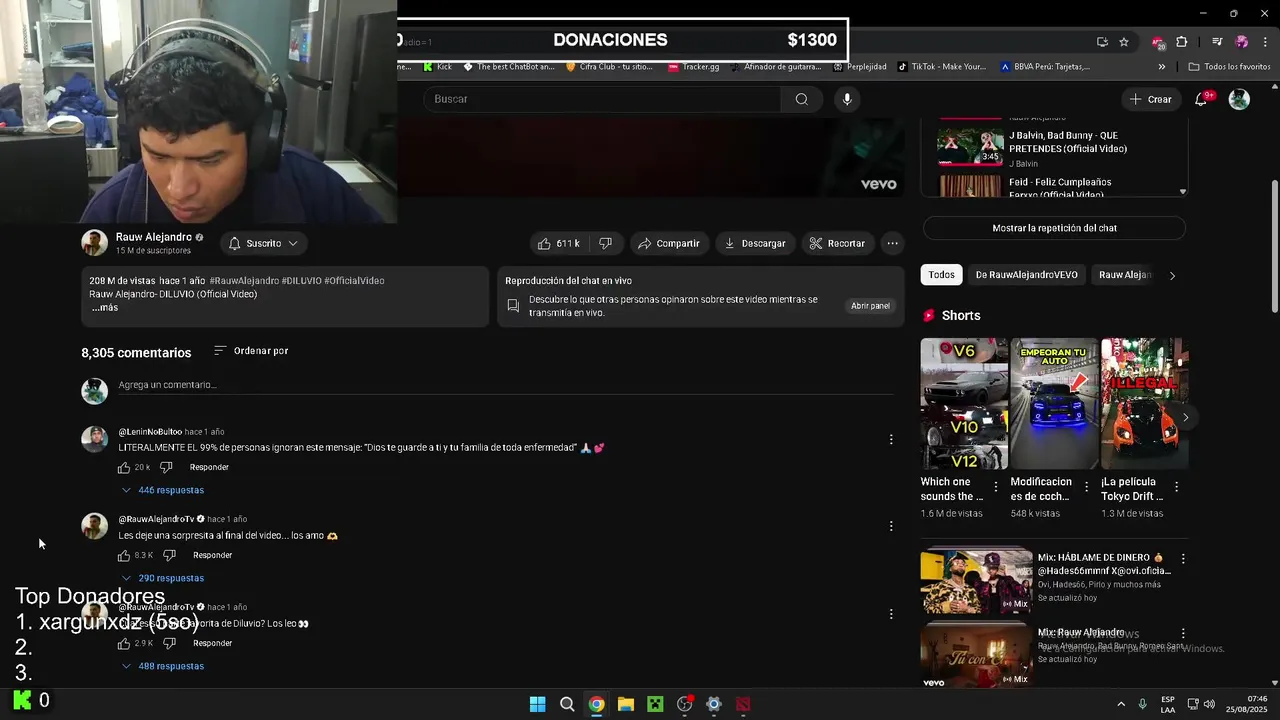Expand 446 respuestas replies
This screenshot has width=1280, height=720.
tap(163, 490)
